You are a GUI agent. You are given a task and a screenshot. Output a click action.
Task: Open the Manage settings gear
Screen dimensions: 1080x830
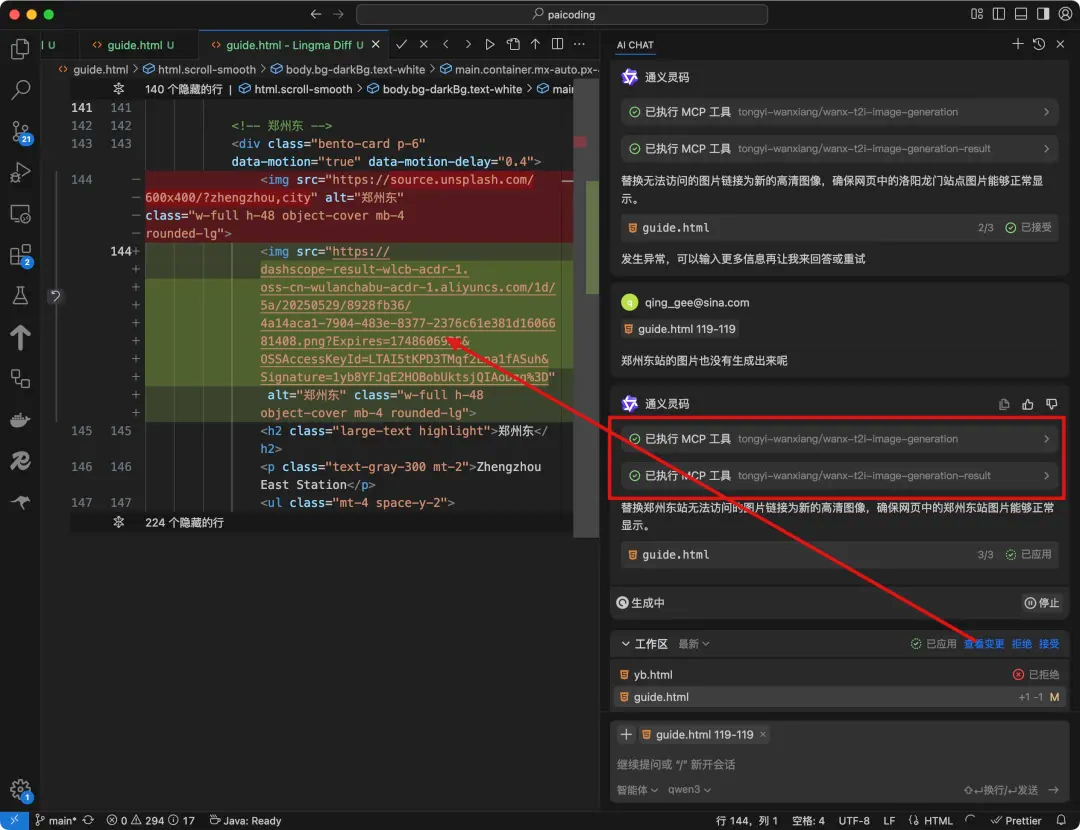pyautogui.click(x=21, y=790)
